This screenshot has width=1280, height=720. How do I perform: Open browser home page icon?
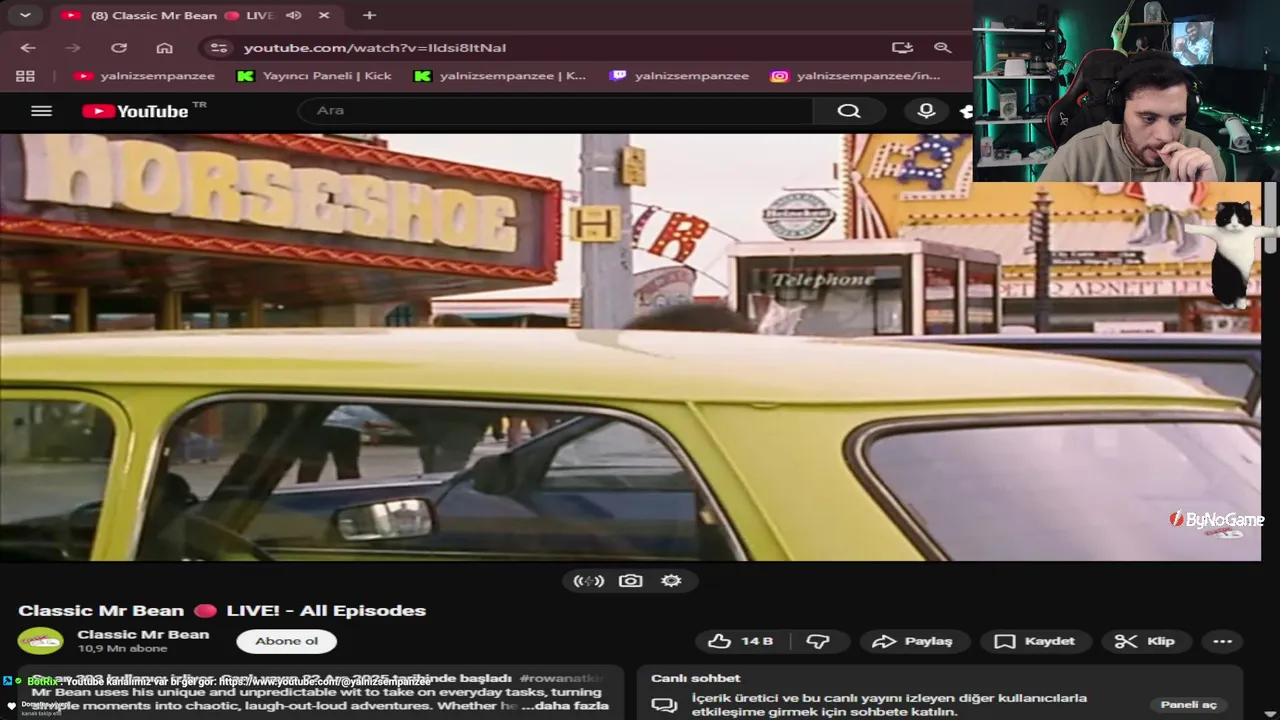tap(164, 47)
